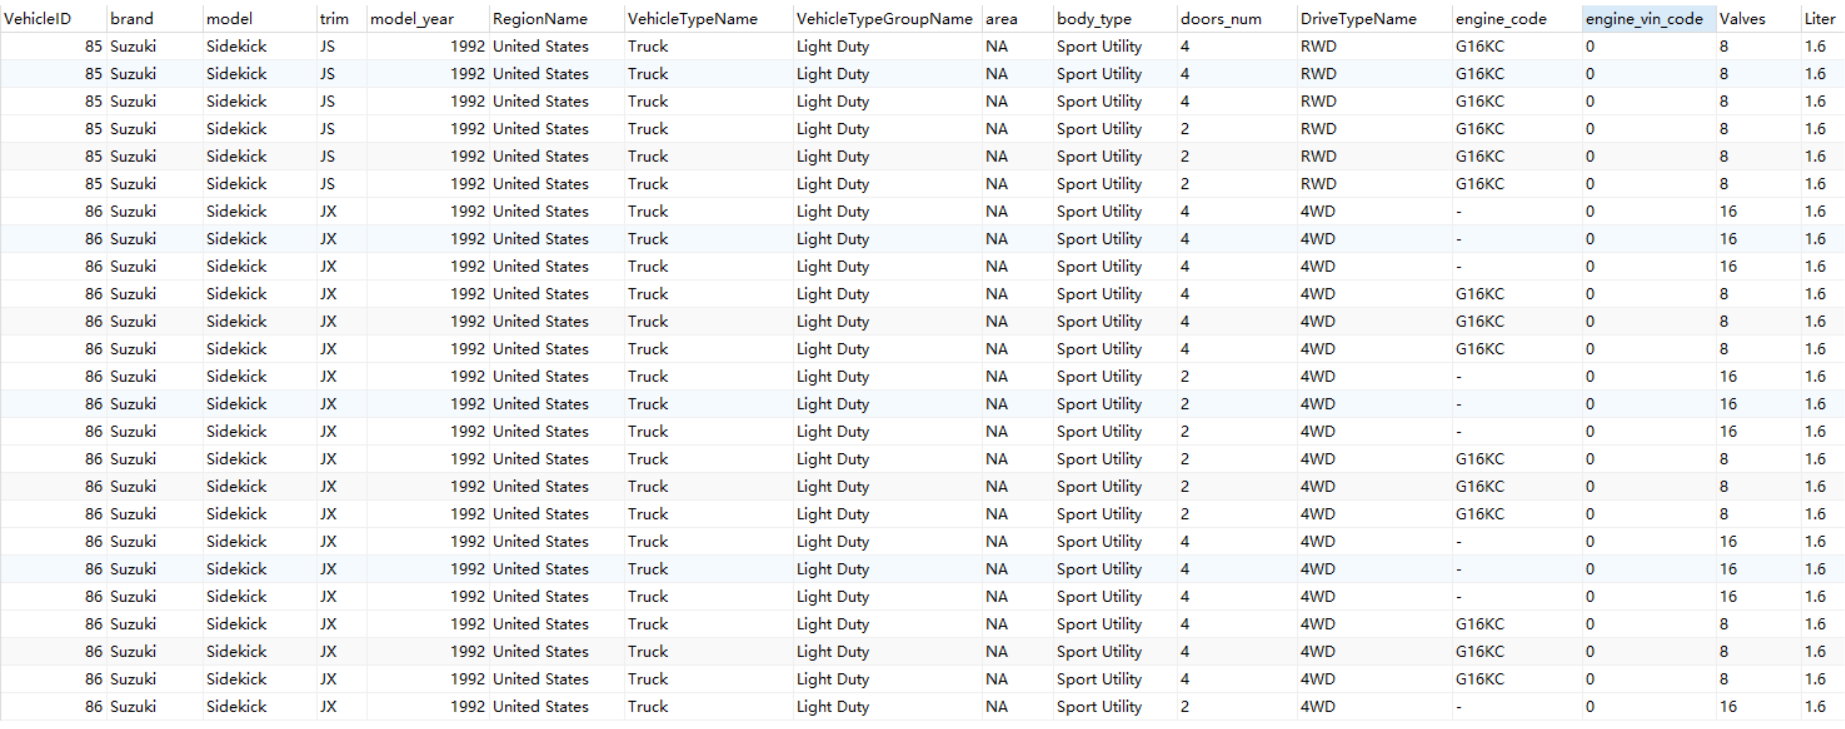1845x729 pixels.
Task: Select the Liter column header
Action: pyautogui.click(x=1819, y=19)
